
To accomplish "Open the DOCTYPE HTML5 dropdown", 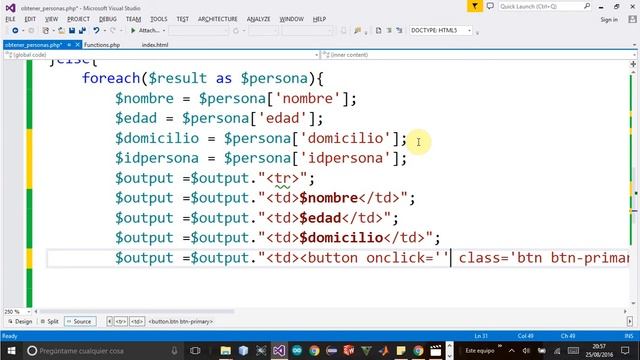I will (469, 31).
